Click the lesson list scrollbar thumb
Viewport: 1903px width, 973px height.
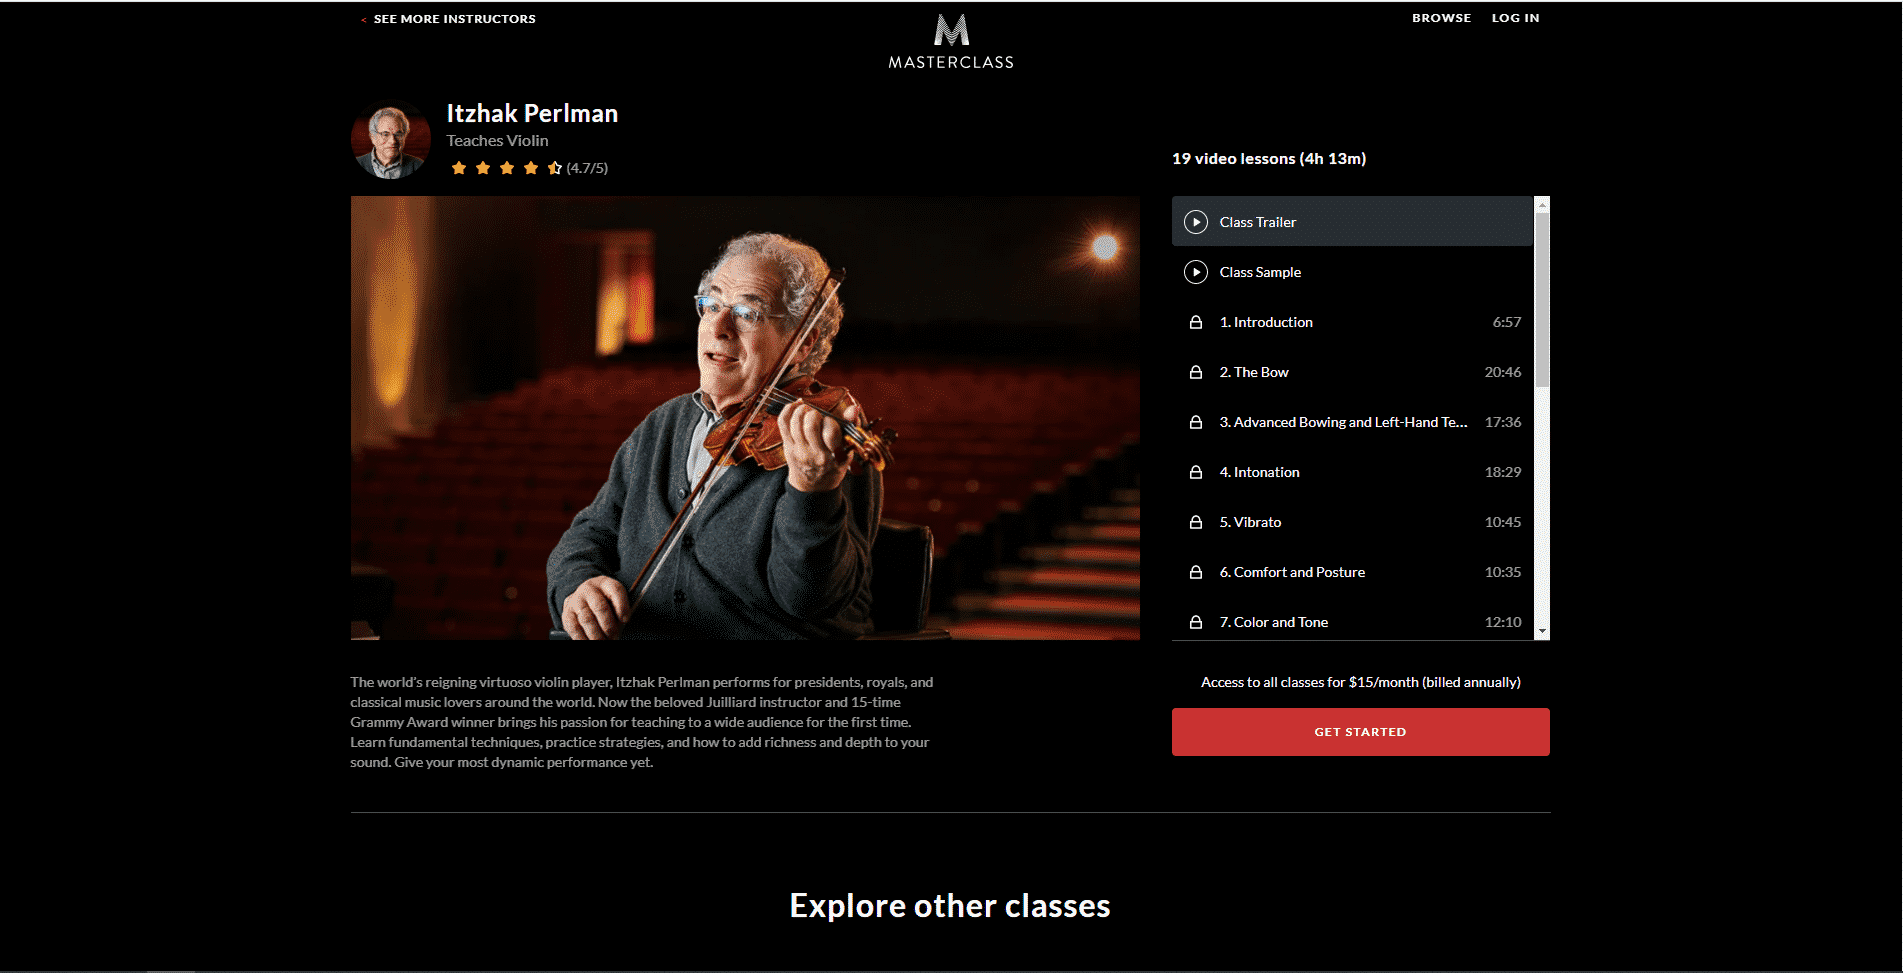click(1542, 299)
